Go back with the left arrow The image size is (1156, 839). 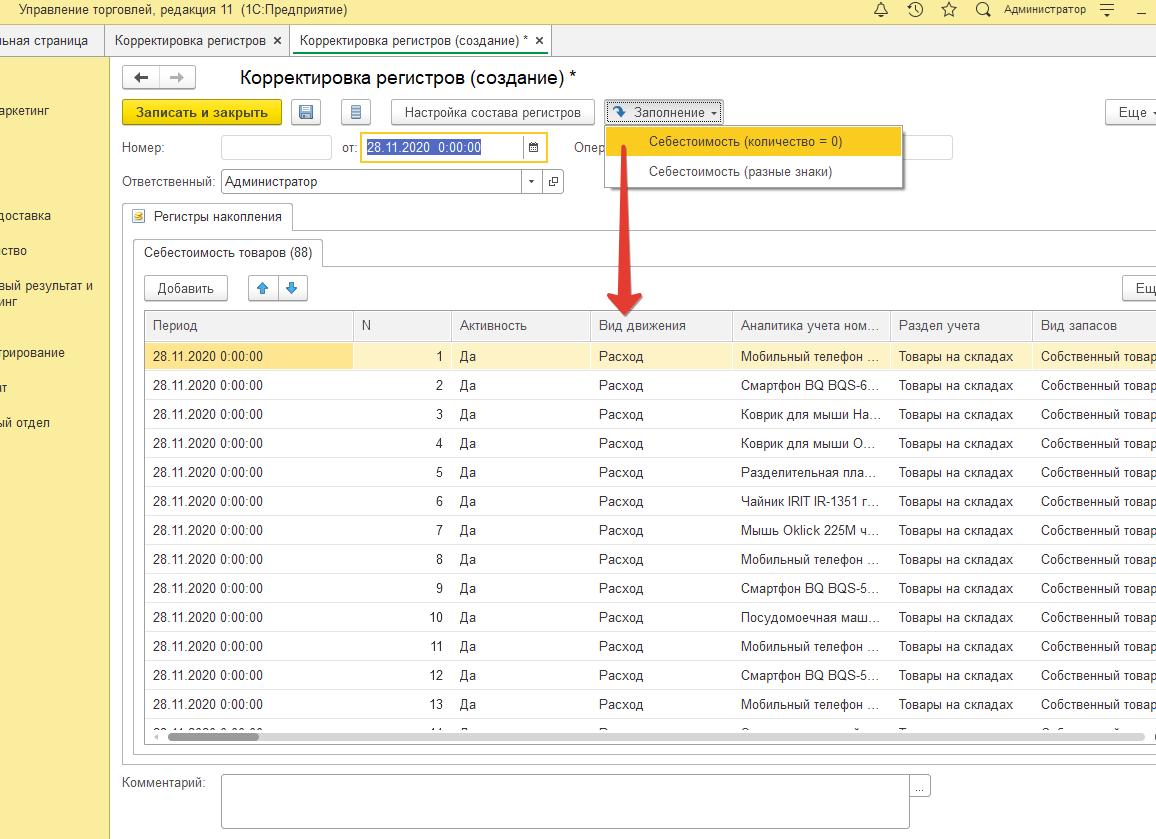pyautogui.click(x=141, y=77)
